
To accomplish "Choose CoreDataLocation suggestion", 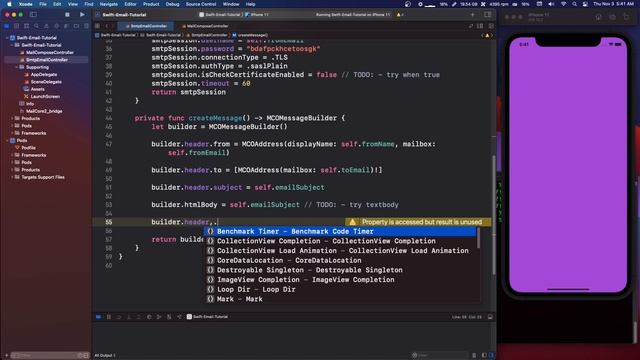I will pos(340,260).
